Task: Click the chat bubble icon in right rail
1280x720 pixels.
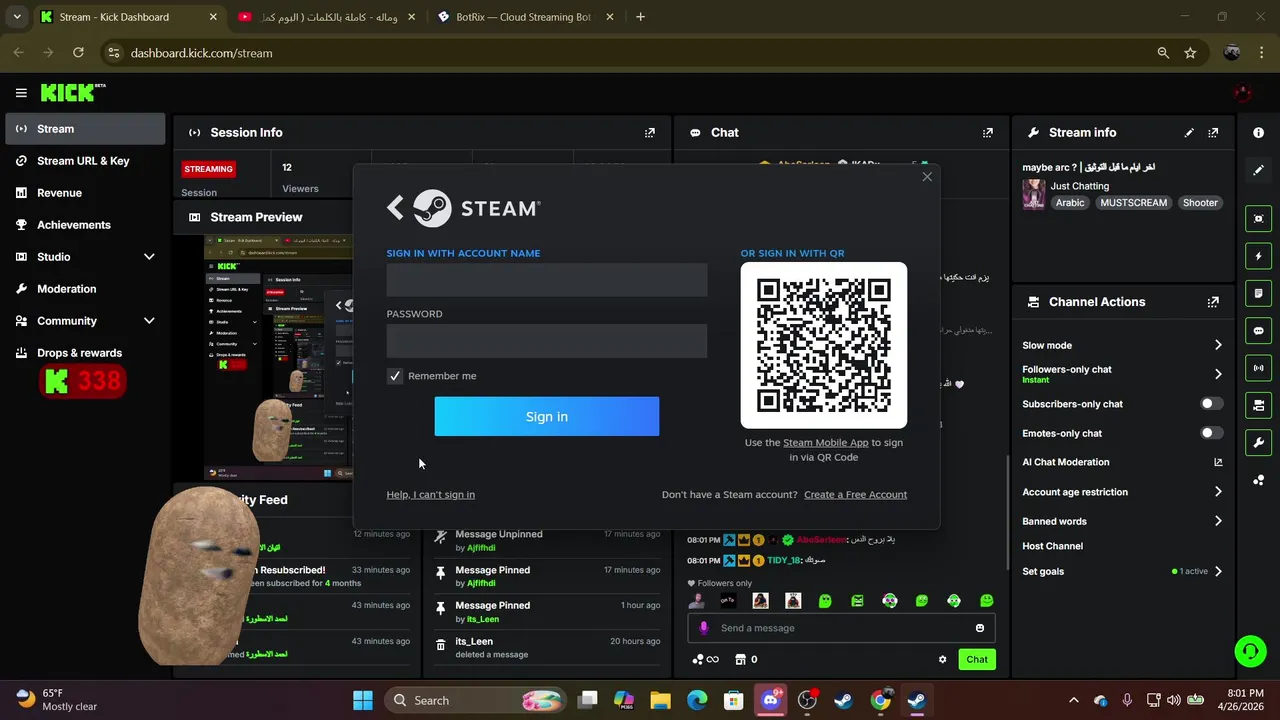Action: 1258,331
